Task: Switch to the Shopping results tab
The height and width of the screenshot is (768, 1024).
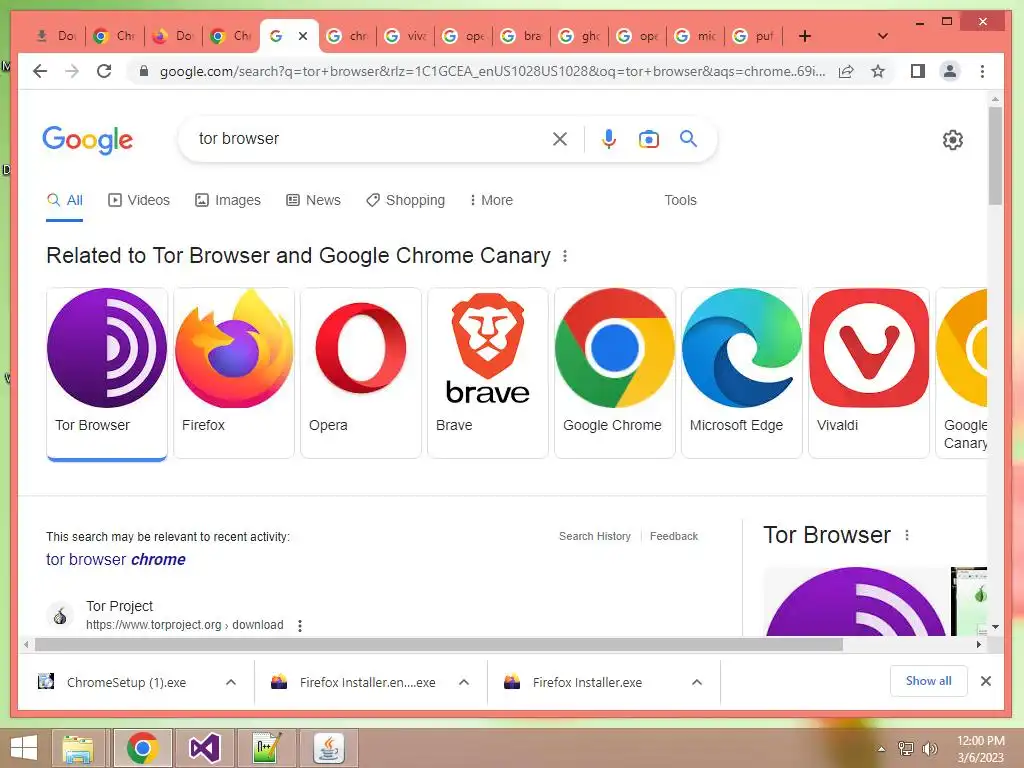Action: (406, 200)
